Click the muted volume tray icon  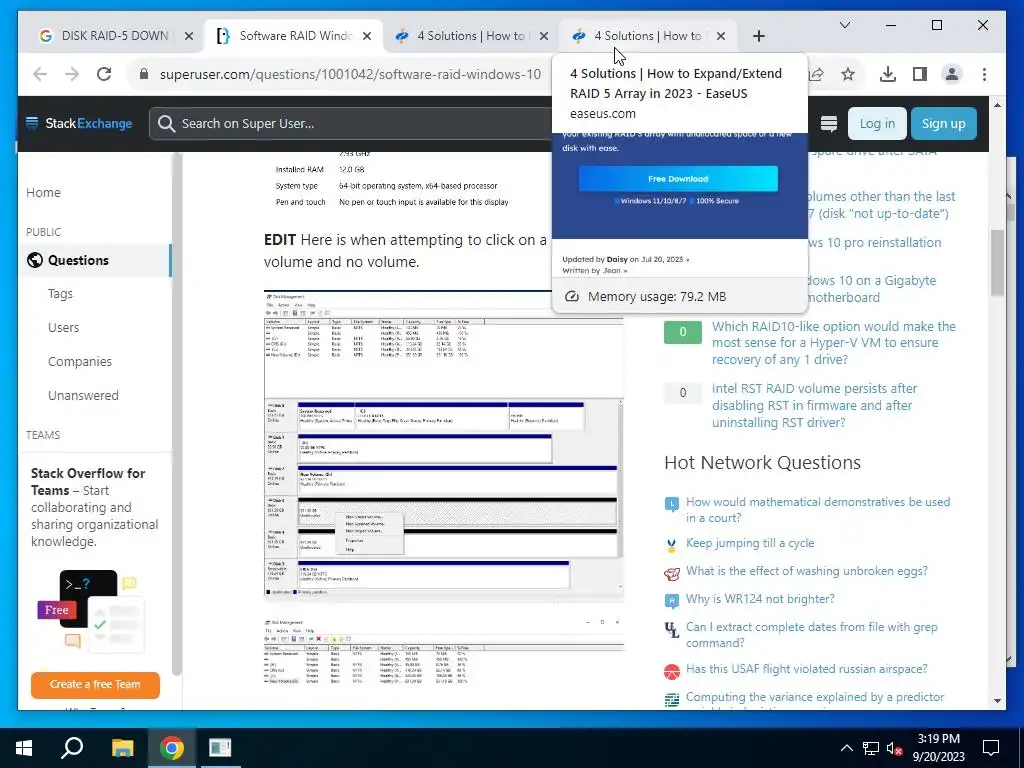pos(894,748)
